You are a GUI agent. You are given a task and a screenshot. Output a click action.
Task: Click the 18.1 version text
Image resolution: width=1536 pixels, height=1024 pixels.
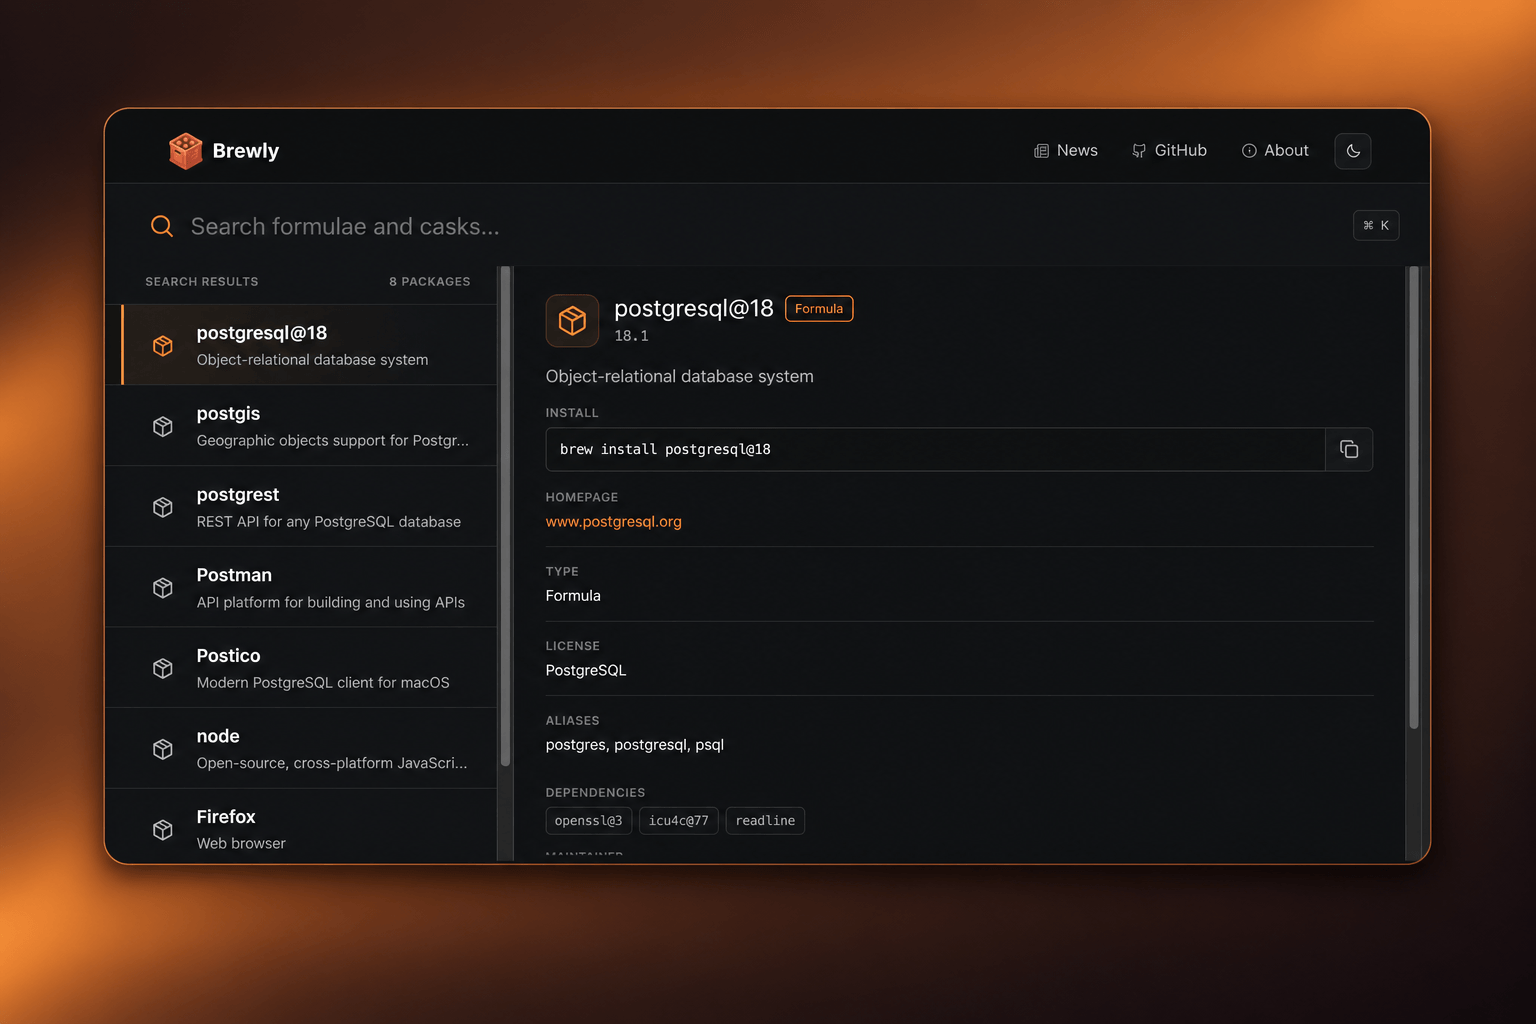pyautogui.click(x=631, y=336)
